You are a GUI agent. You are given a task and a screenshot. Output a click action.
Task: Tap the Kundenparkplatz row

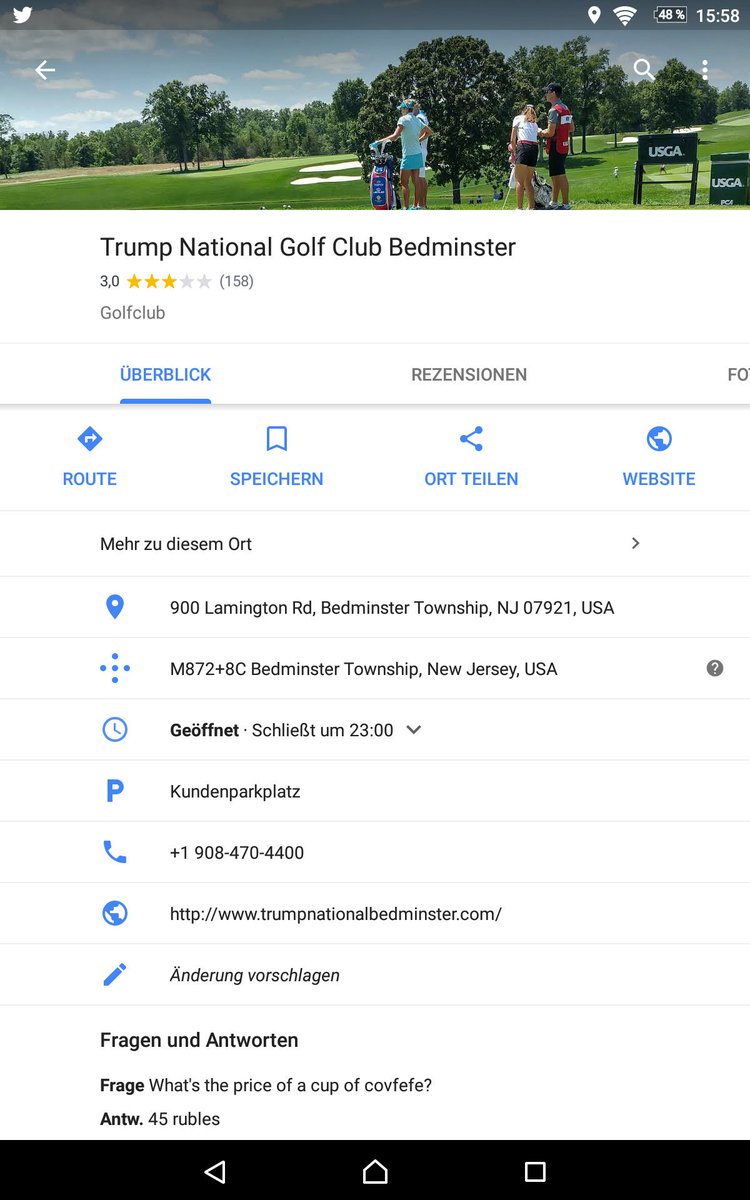point(375,791)
